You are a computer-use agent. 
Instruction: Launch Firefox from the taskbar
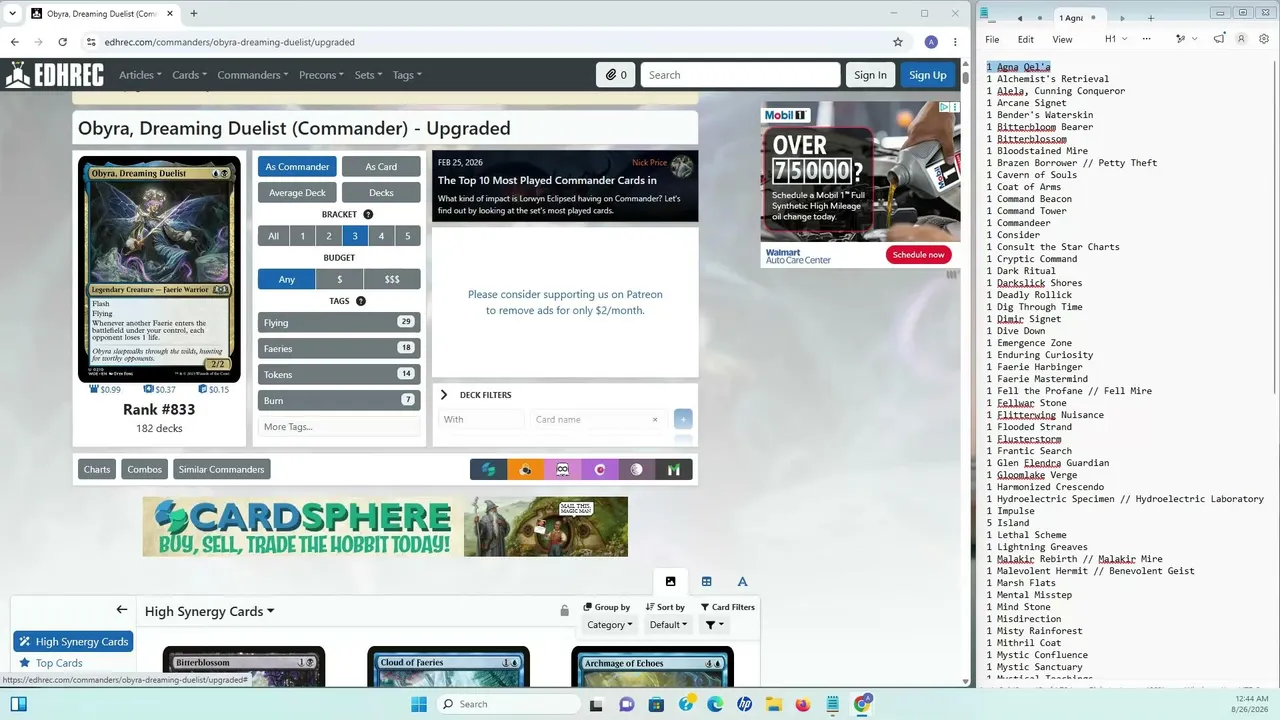(x=803, y=704)
